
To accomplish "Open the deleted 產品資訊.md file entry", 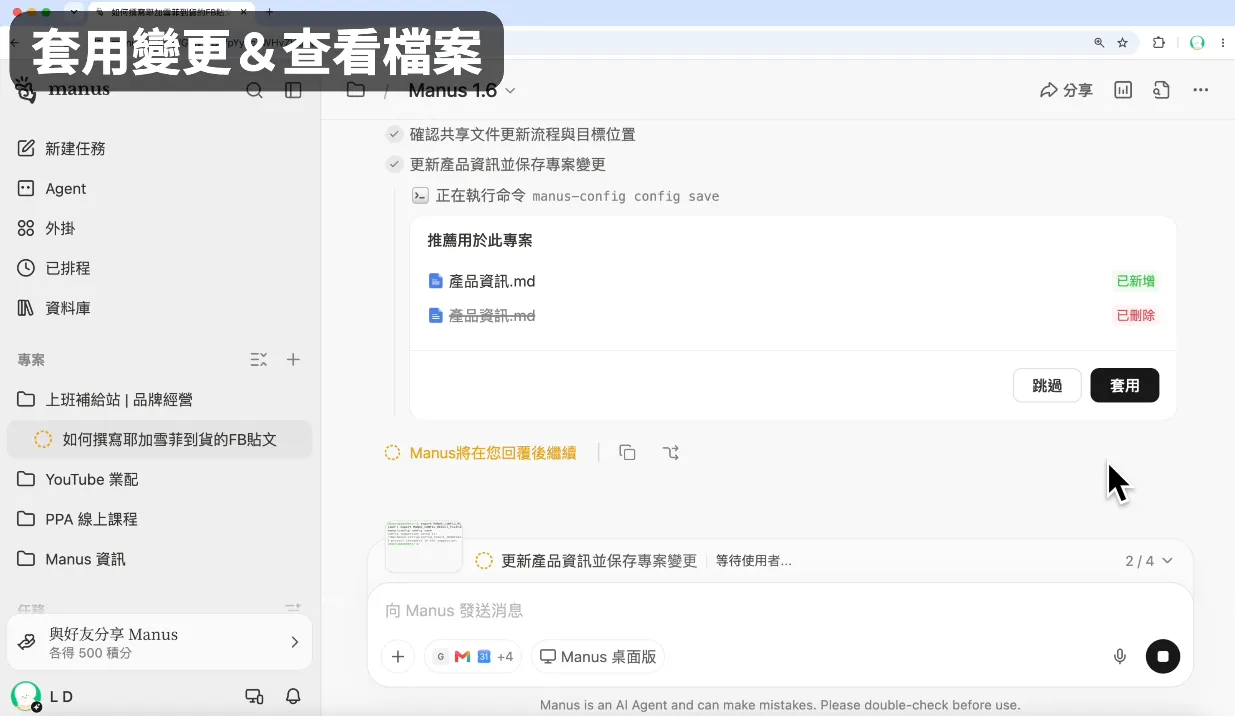I will tap(492, 315).
